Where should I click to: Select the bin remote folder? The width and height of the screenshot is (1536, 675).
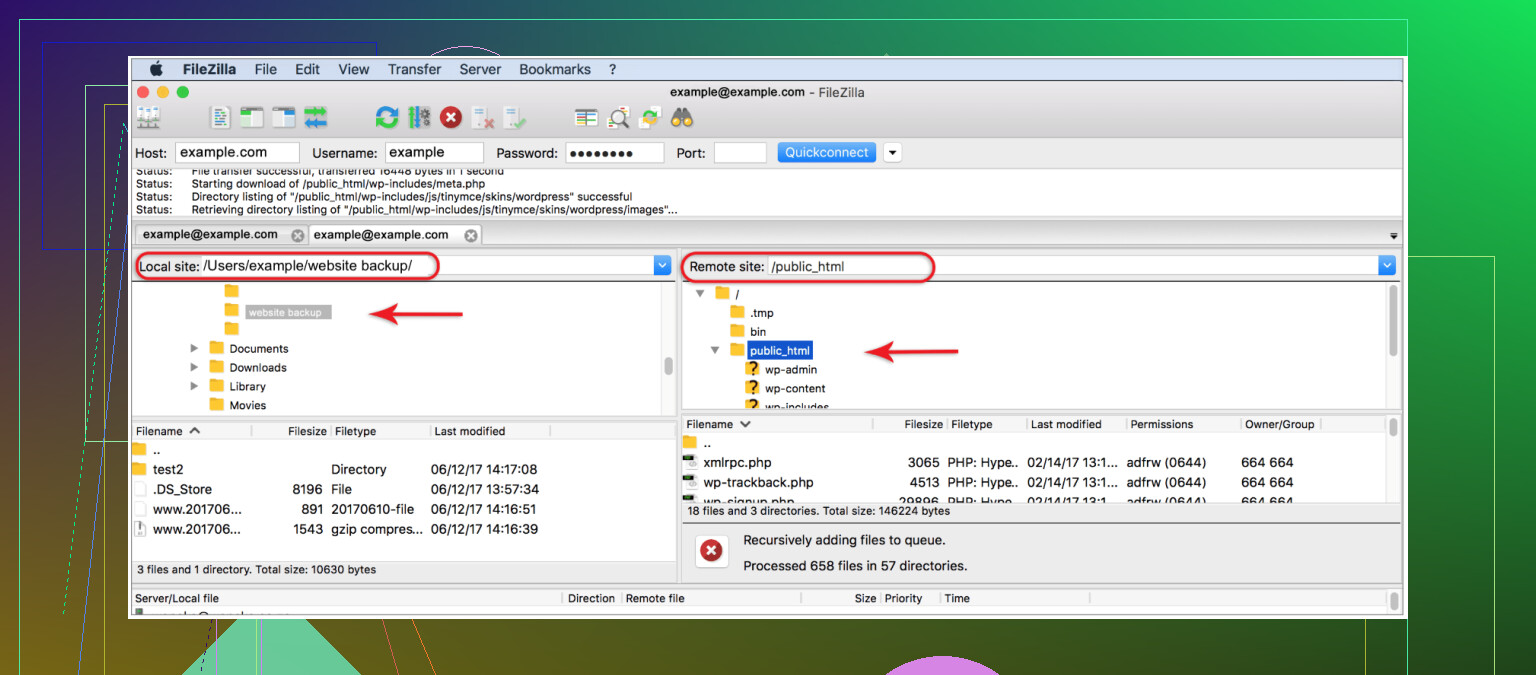pyautogui.click(x=758, y=331)
